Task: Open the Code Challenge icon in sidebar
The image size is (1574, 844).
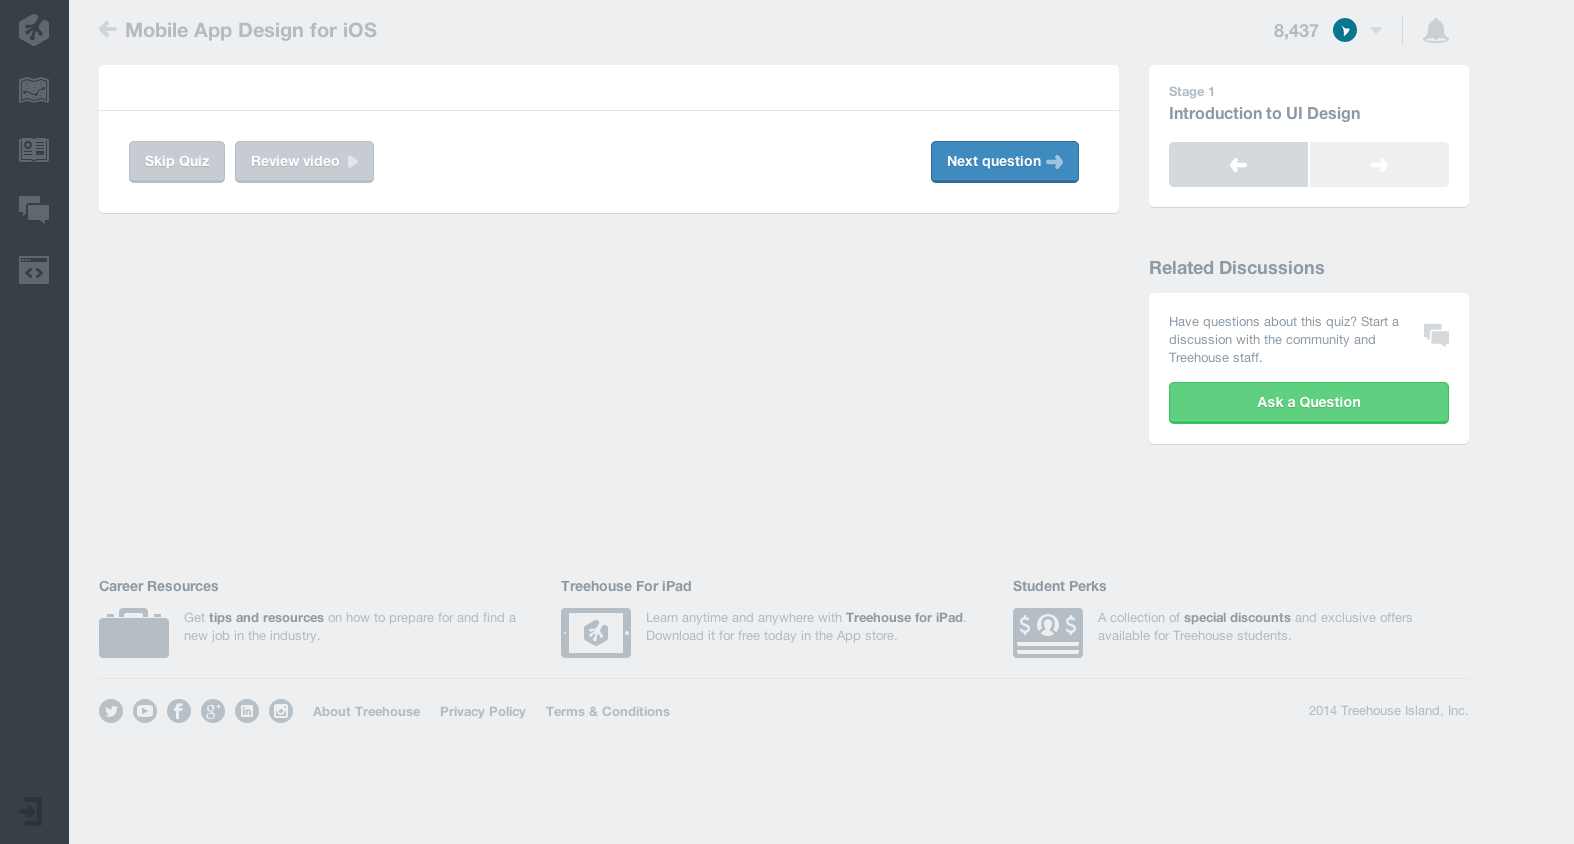Action: 34,270
